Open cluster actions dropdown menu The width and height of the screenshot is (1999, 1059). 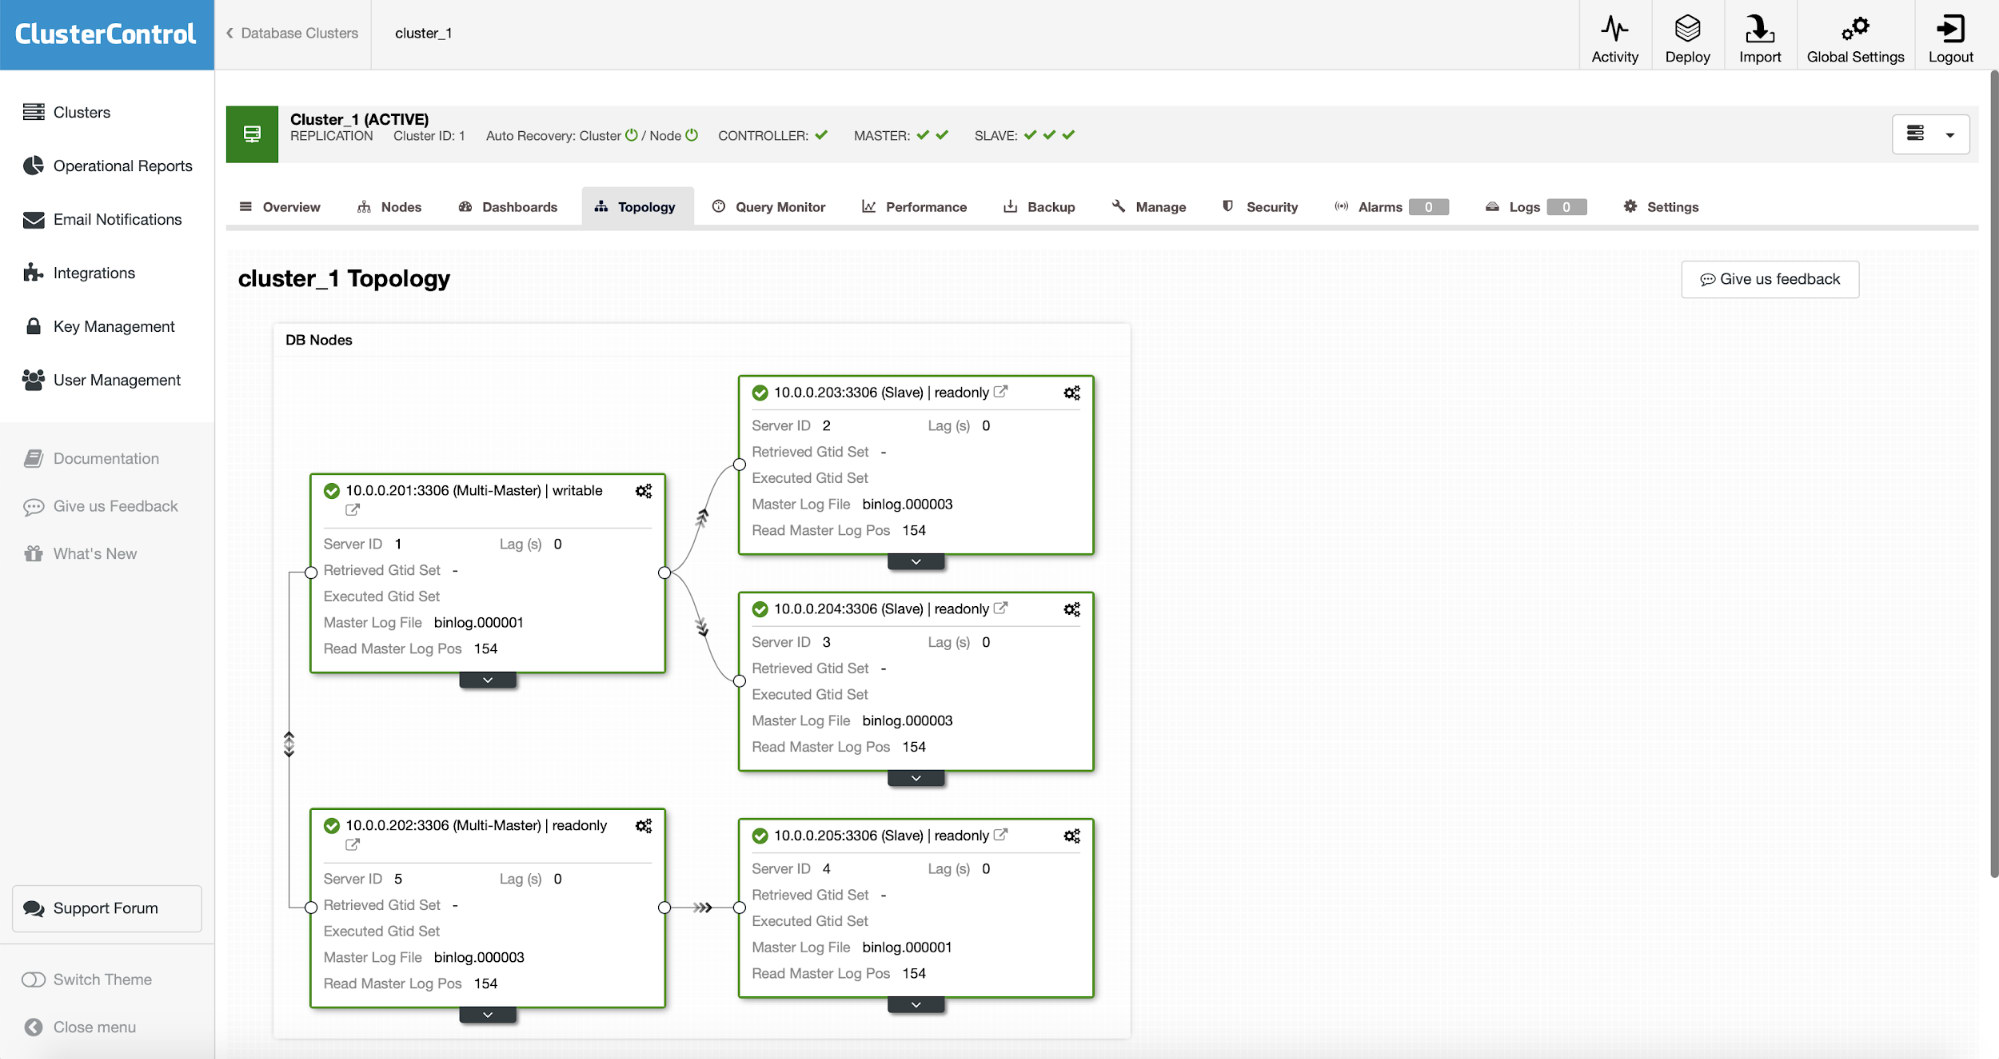(1931, 134)
